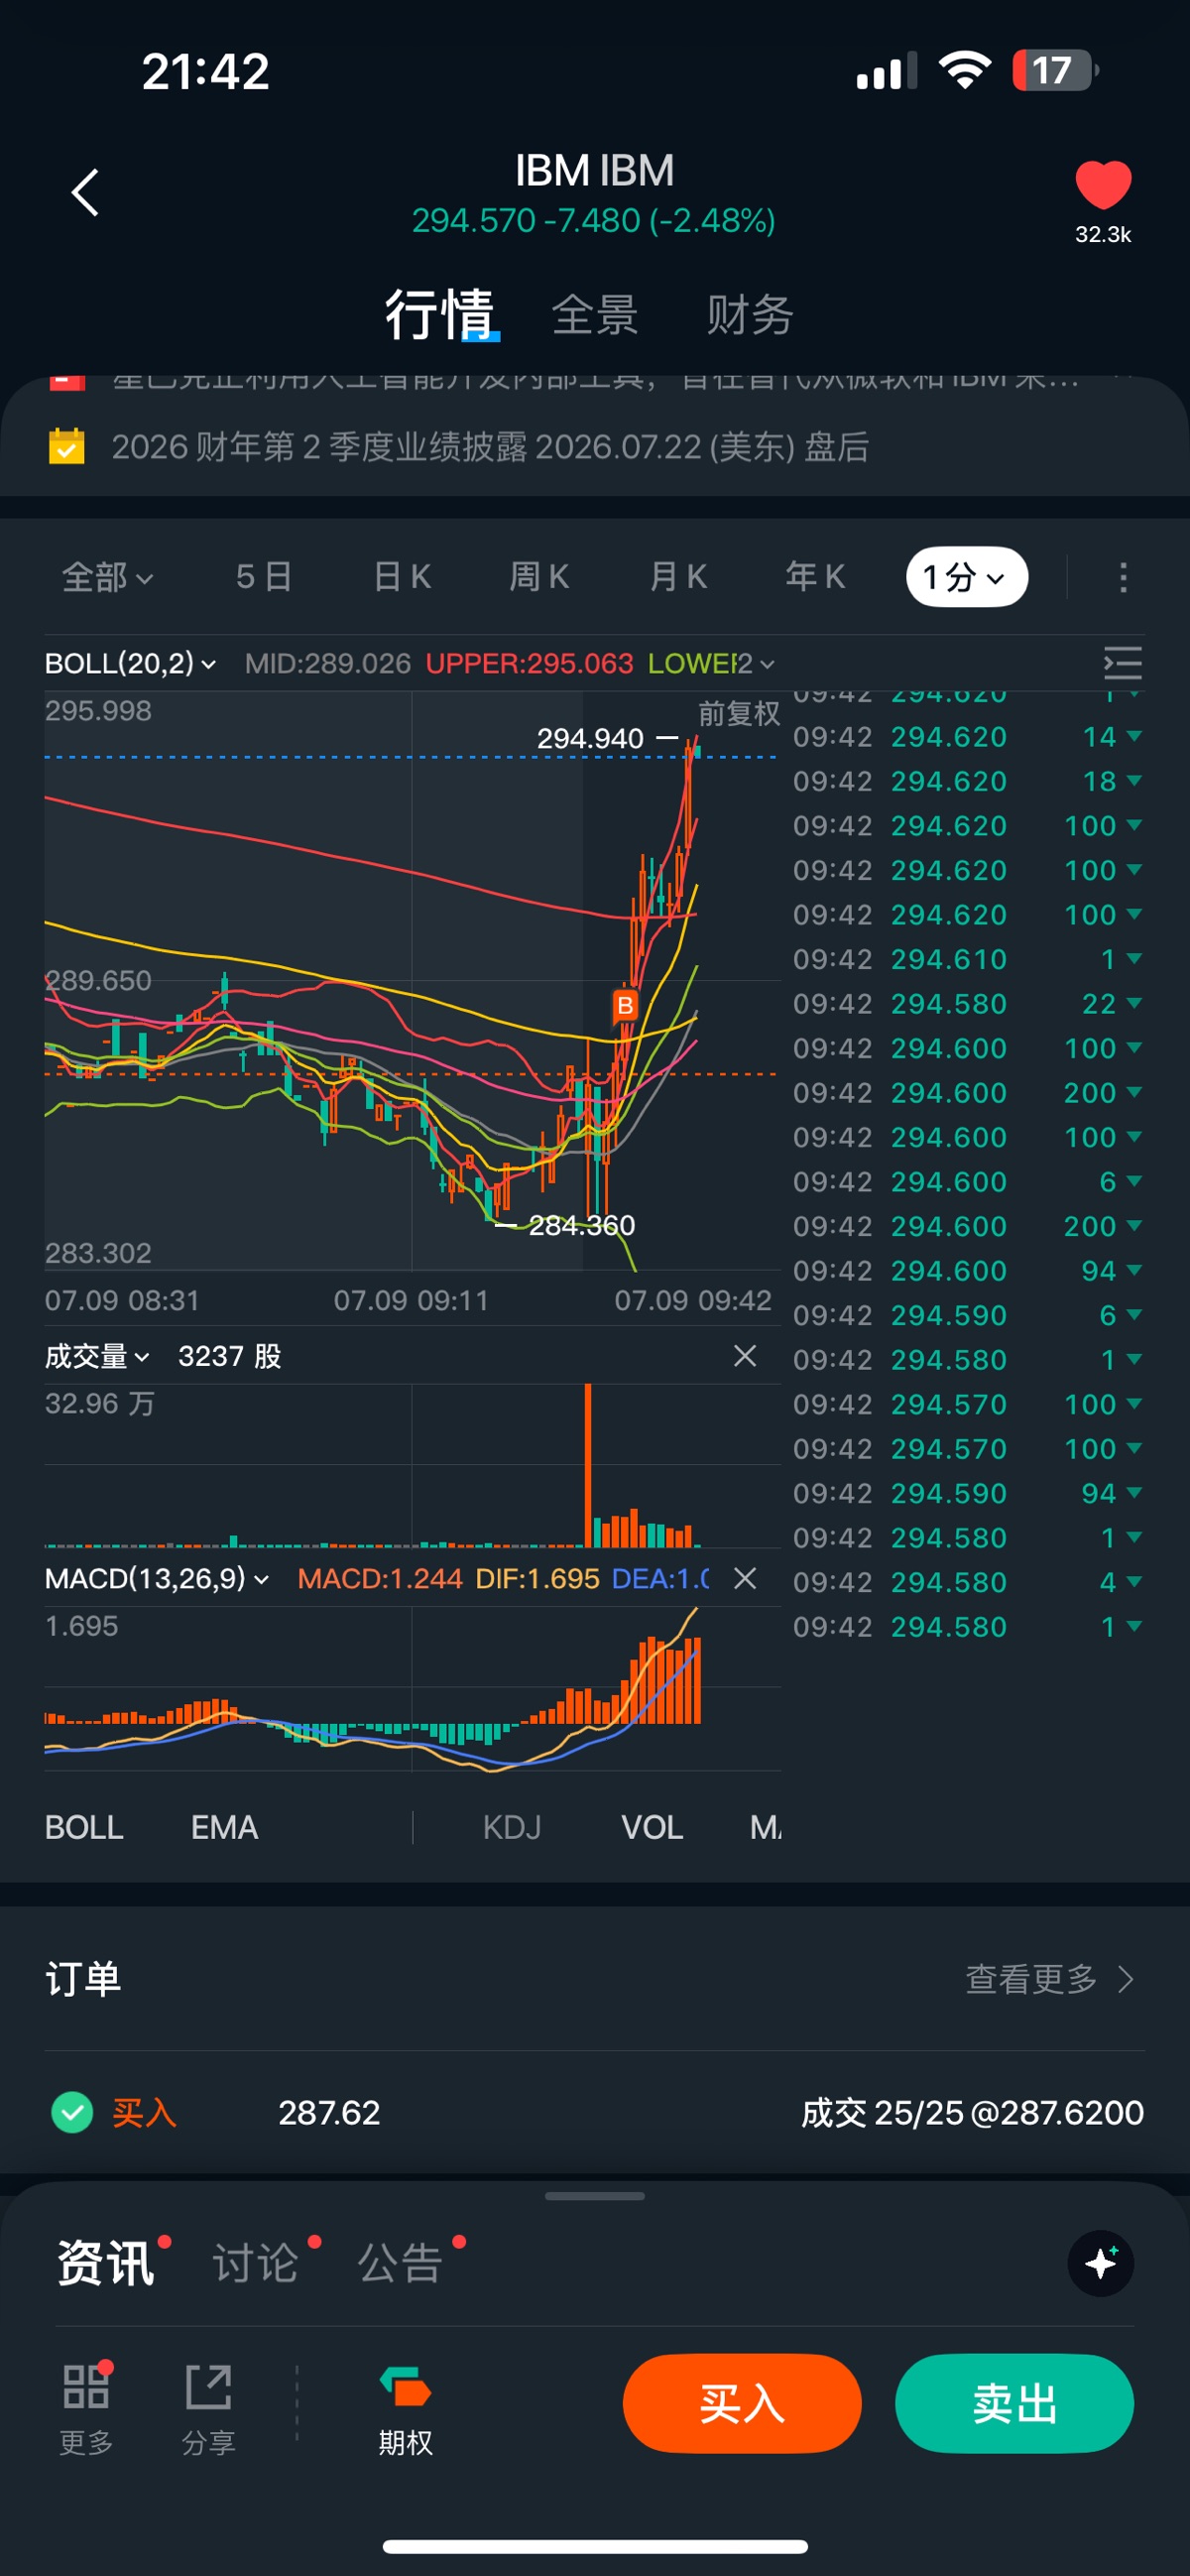Expand the 1分 interval dropdown

click(966, 577)
